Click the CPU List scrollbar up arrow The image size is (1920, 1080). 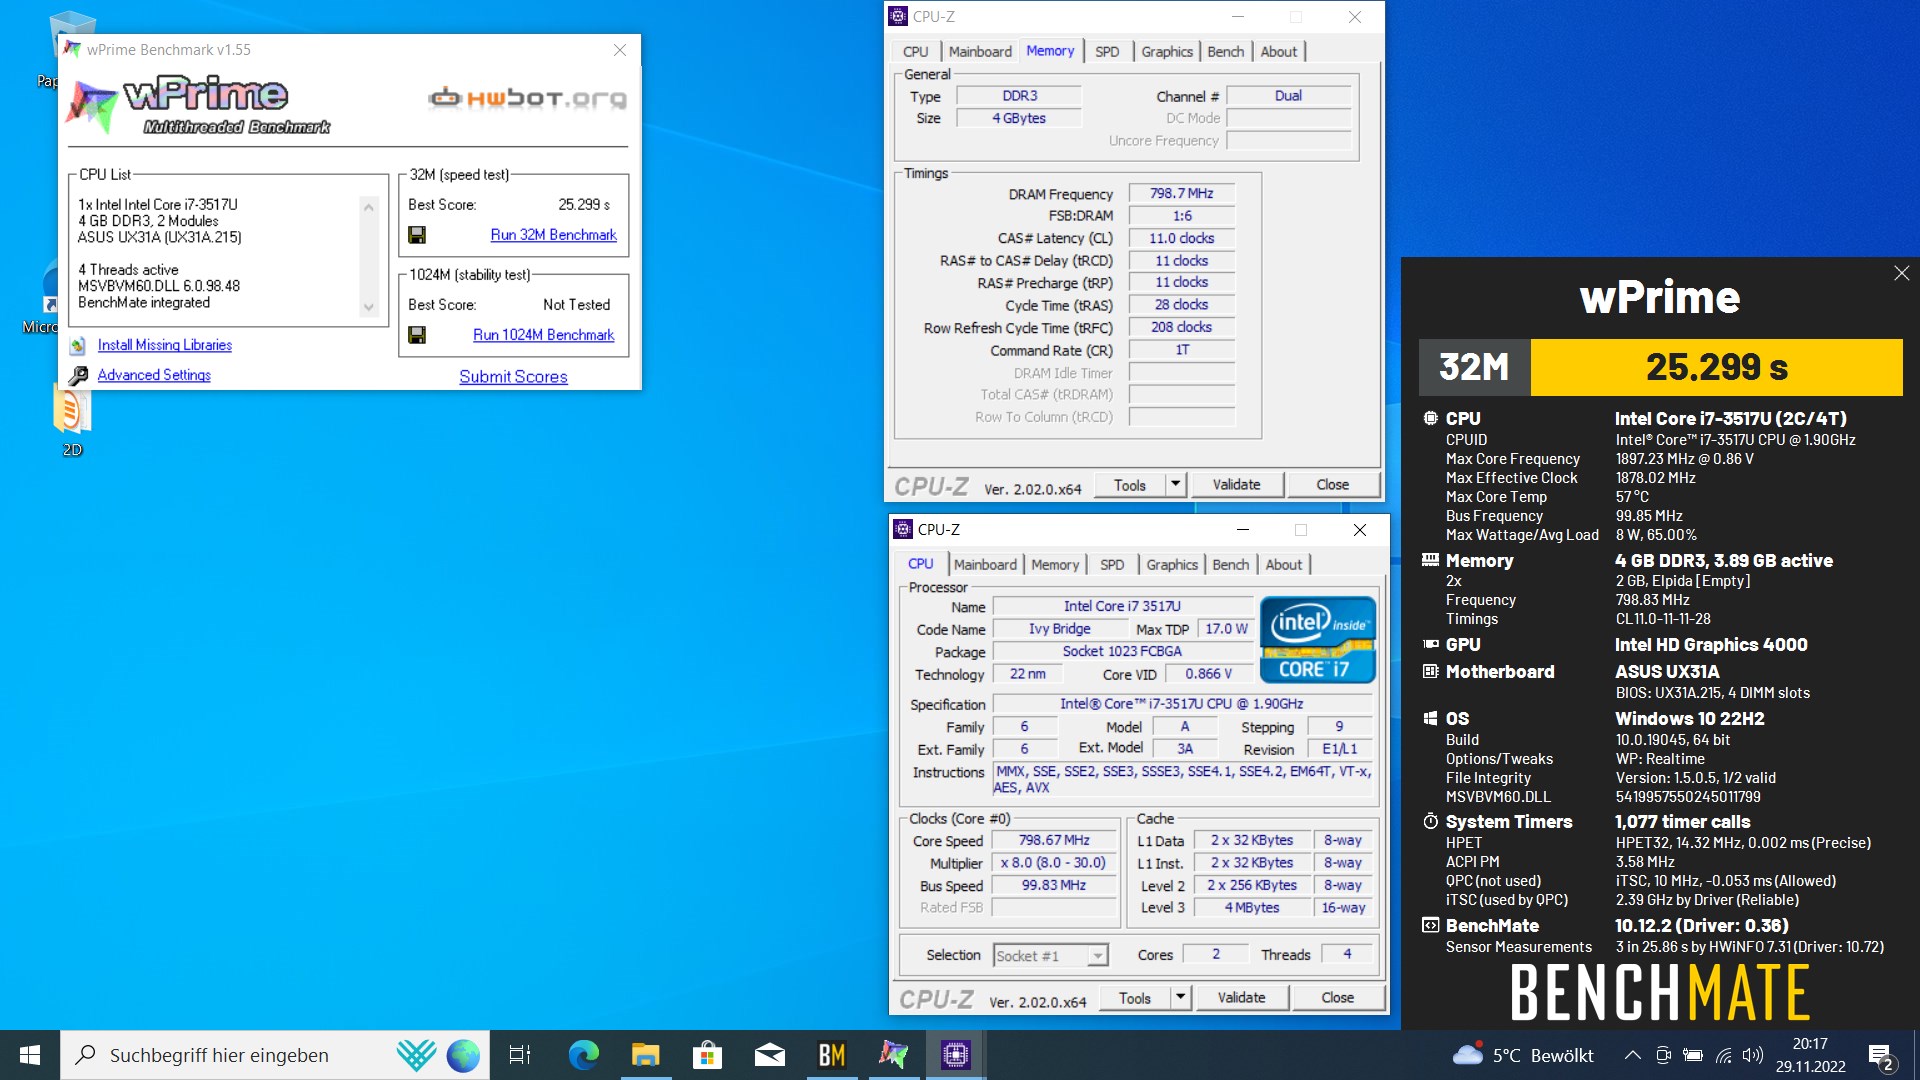pyautogui.click(x=369, y=207)
